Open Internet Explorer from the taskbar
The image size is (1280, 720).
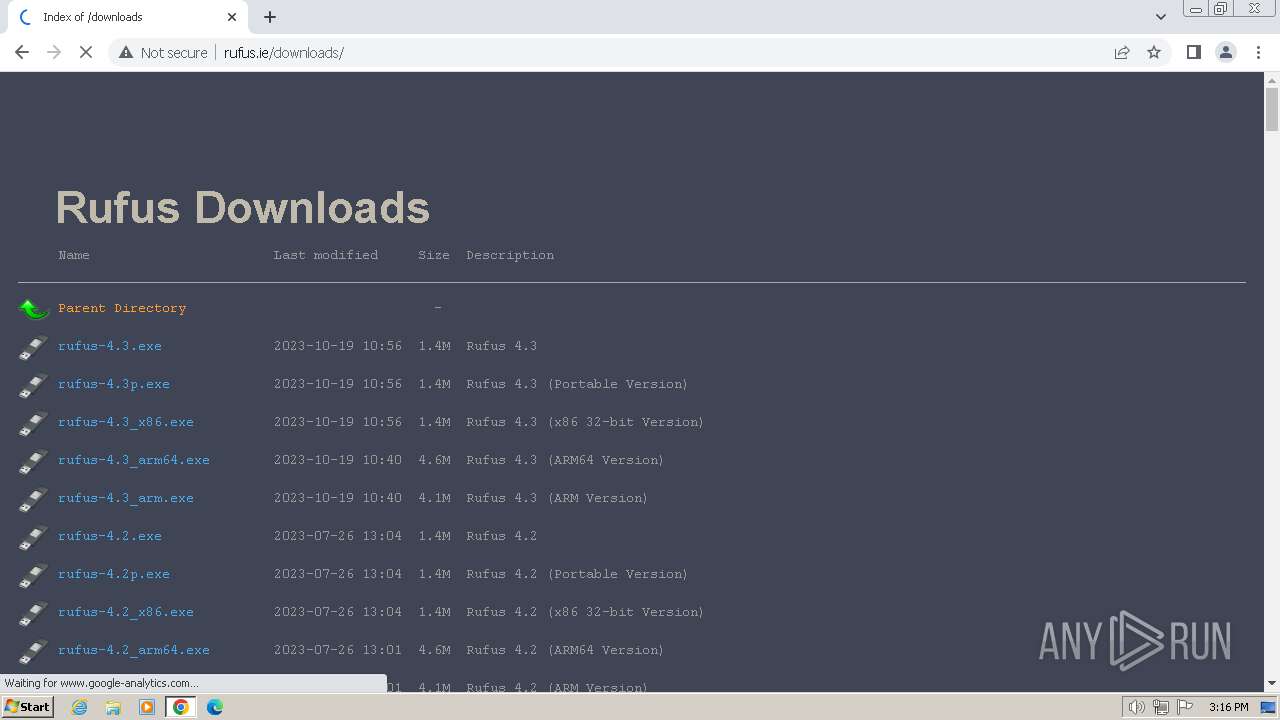[x=79, y=707]
